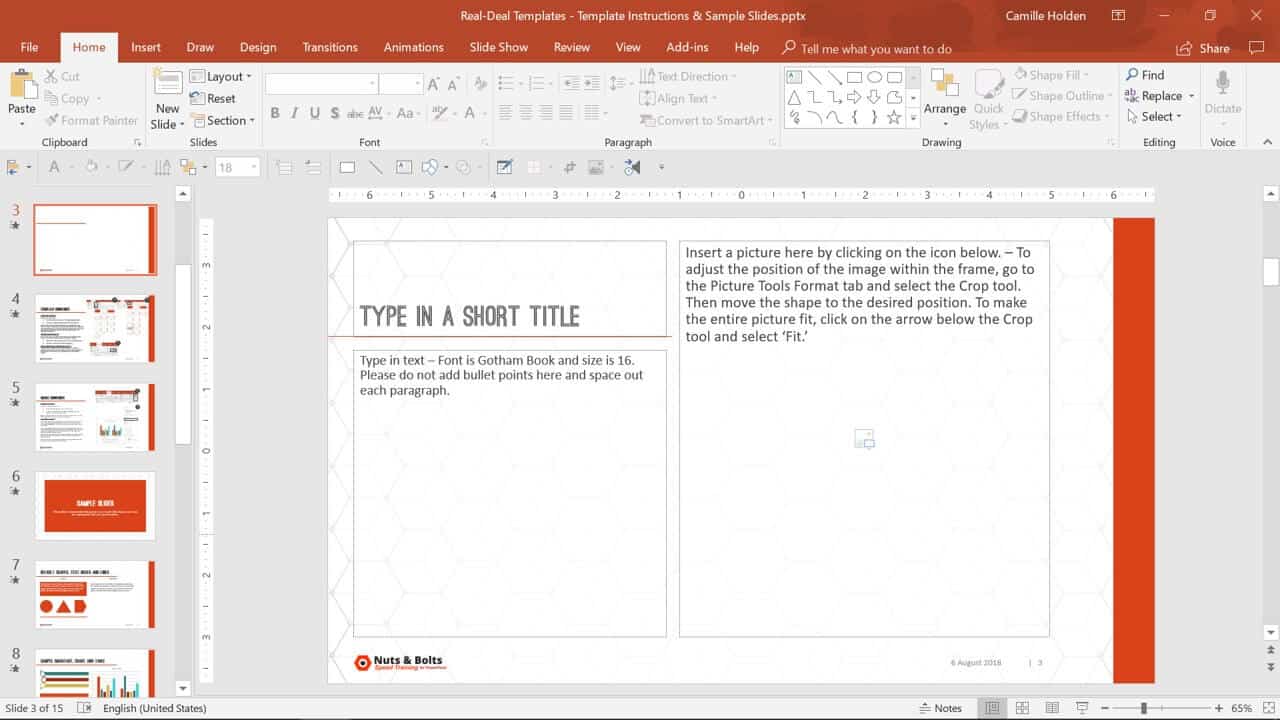Select Right Arrow shape in gallery
Viewport: 1280px width, 720px height.
(854, 97)
